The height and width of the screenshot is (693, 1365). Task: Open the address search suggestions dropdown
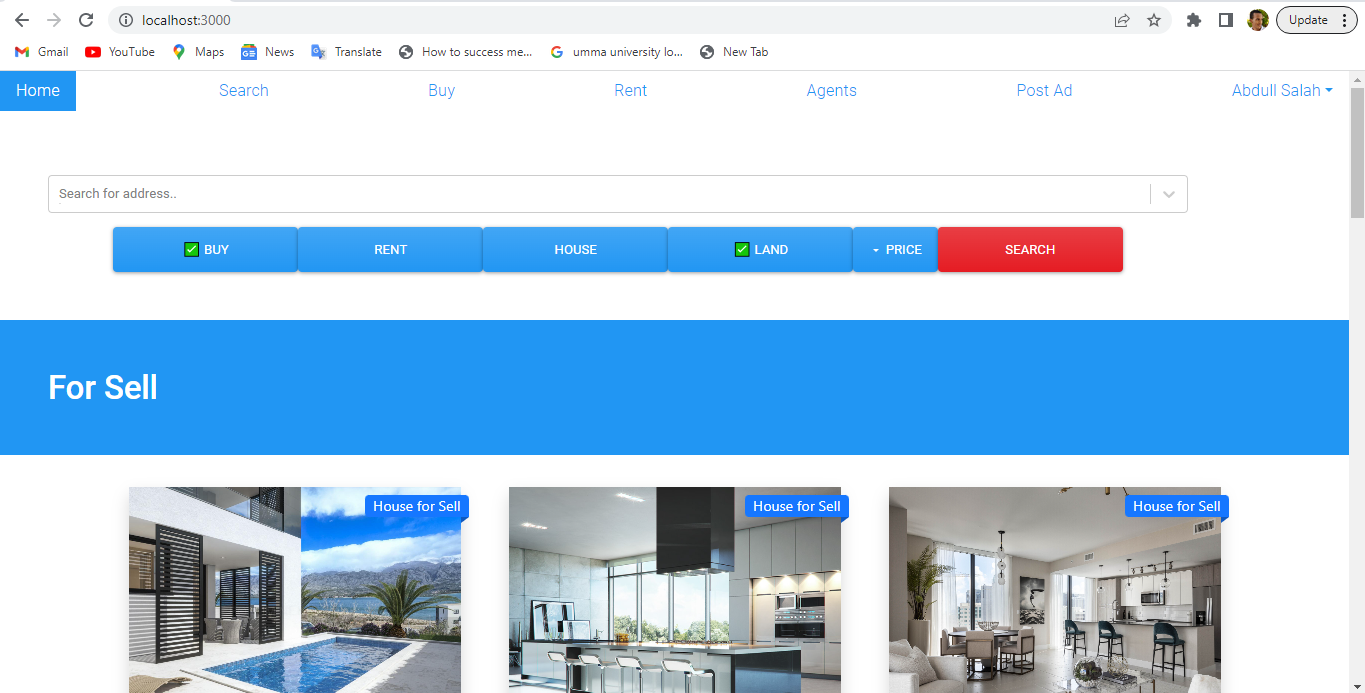[x=1167, y=193]
